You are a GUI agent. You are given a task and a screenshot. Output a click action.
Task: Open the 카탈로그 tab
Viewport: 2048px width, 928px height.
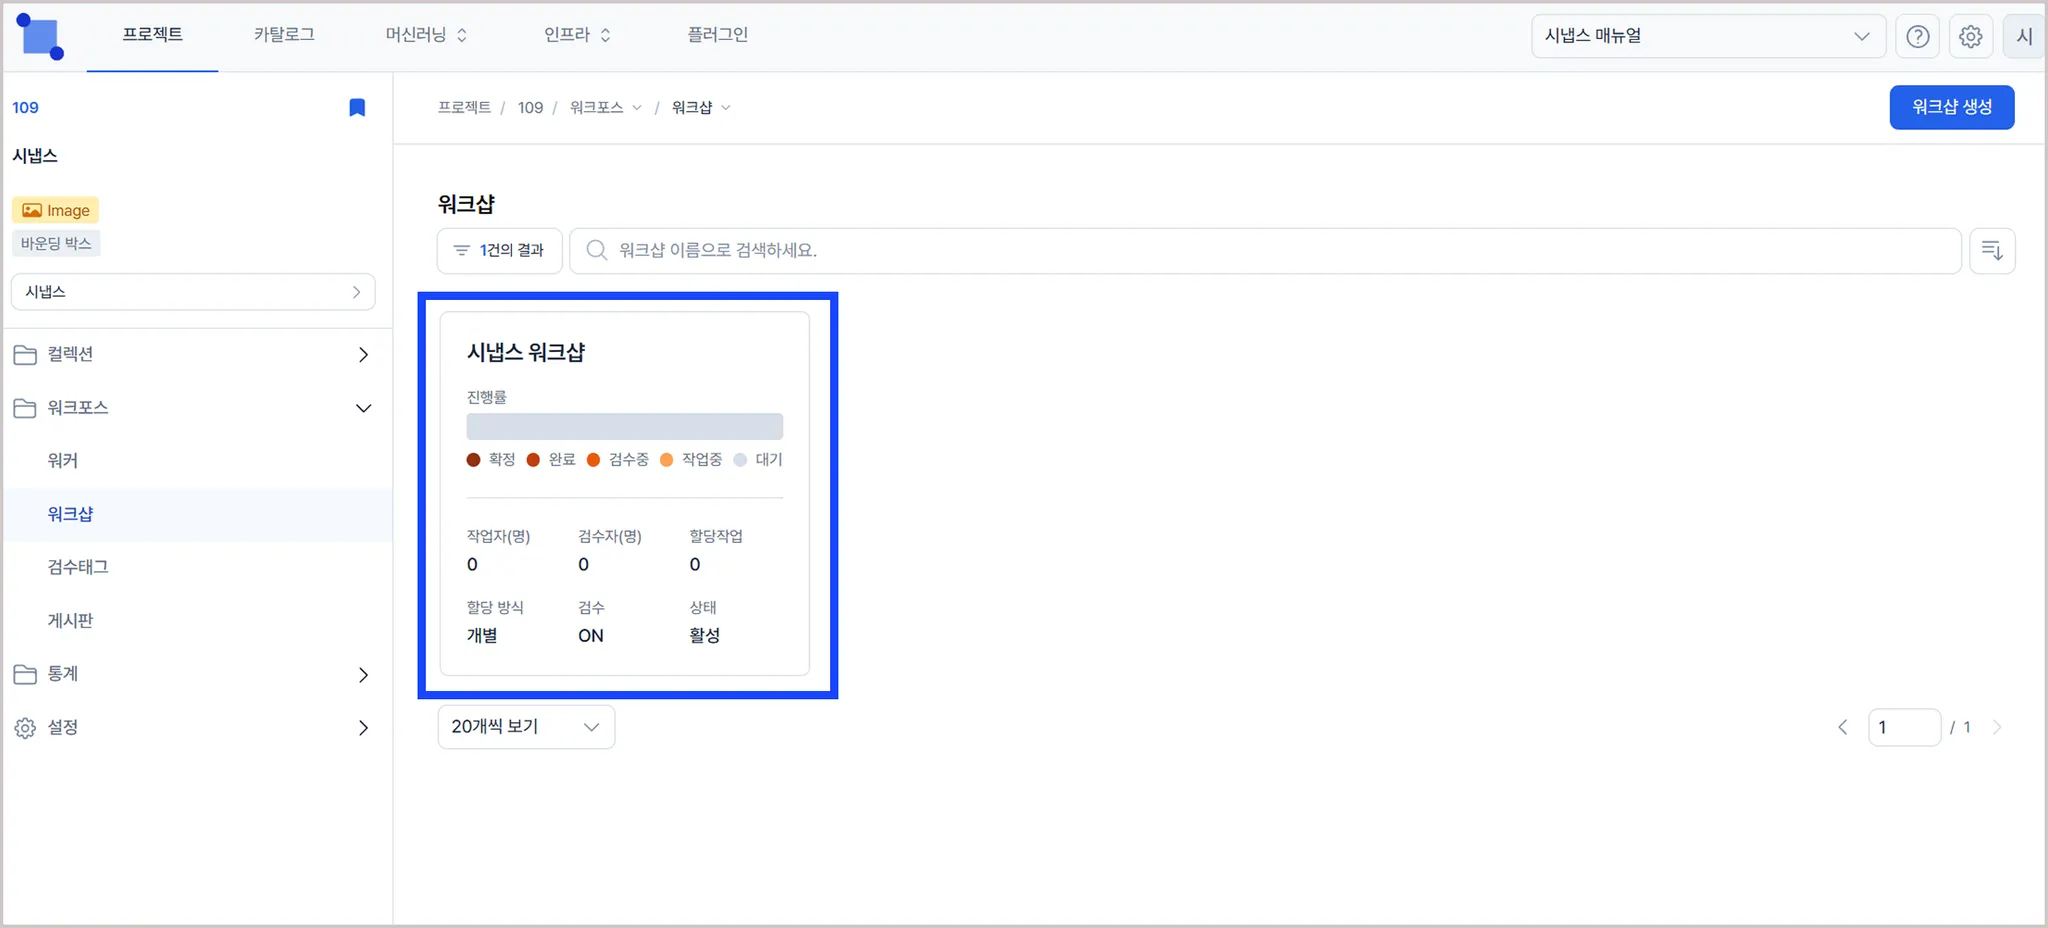[x=284, y=35]
